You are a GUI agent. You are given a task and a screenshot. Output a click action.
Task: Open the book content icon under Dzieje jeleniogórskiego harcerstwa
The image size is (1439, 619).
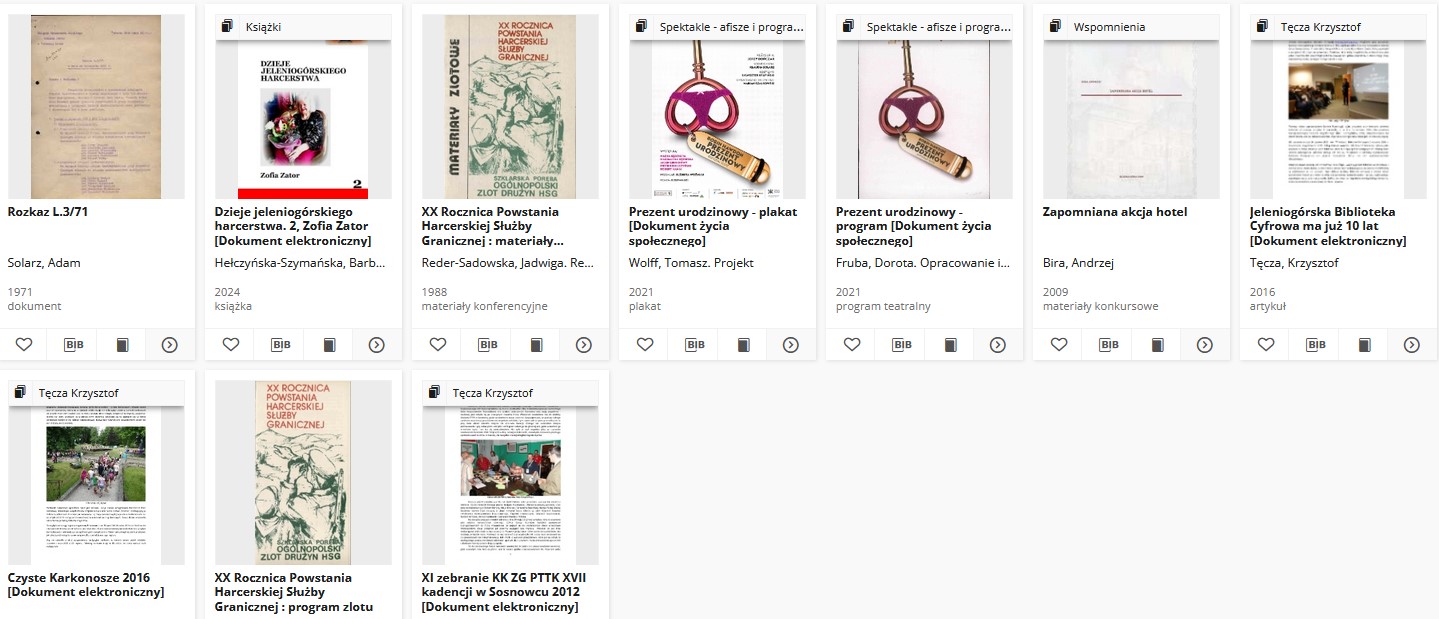(329, 344)
